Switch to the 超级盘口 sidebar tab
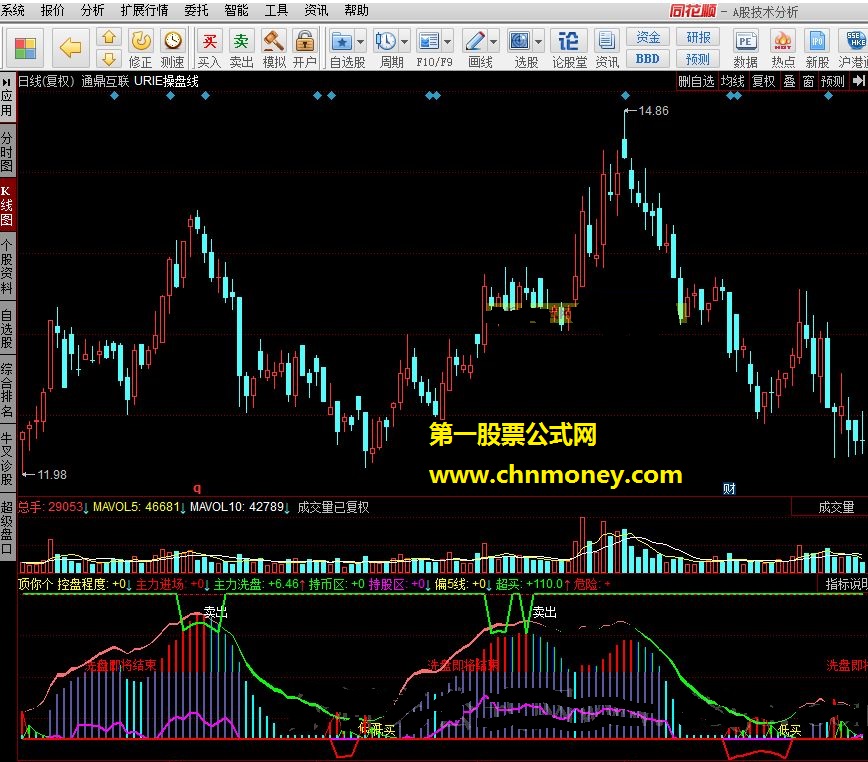Viewport: 868px width, 762px height. tap(7, 527)
